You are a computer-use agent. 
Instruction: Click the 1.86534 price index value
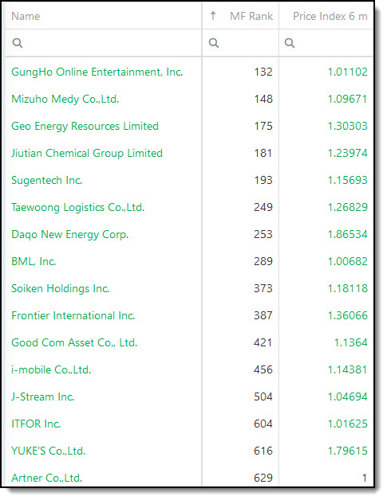tap(347, 234)
